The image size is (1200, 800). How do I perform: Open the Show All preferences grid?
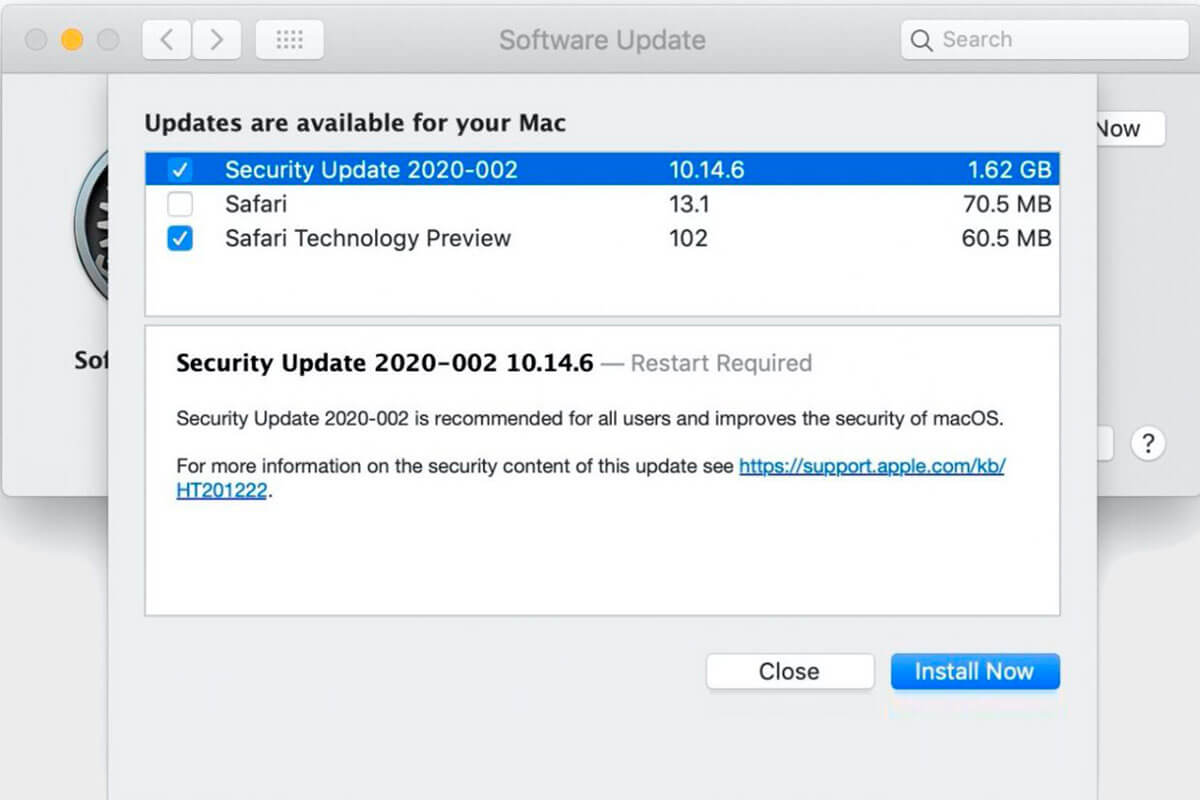click(x=289, y=40)
